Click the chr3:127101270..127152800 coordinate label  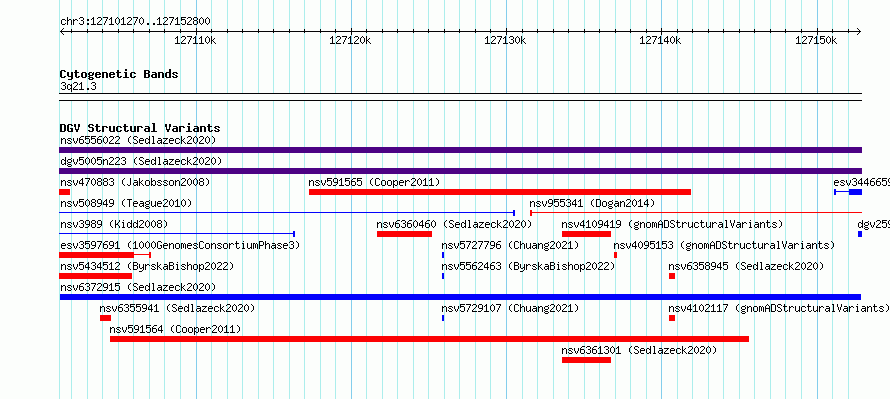coord(135,22)
